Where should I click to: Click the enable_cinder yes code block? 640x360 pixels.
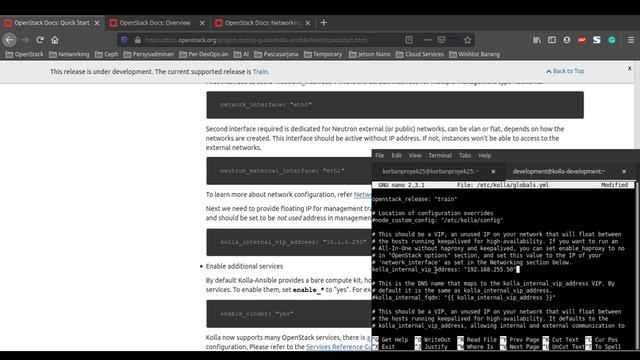tap(289, 314)
